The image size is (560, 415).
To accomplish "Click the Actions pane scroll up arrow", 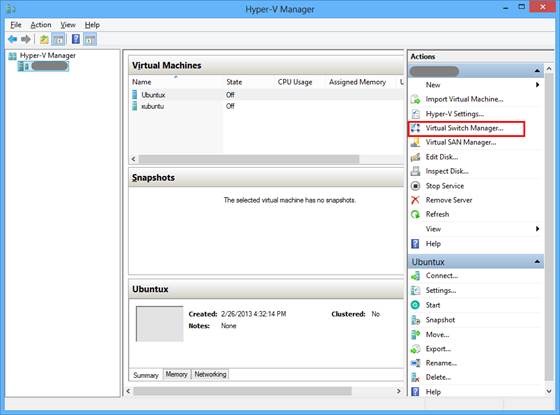I will coord(549,68).
